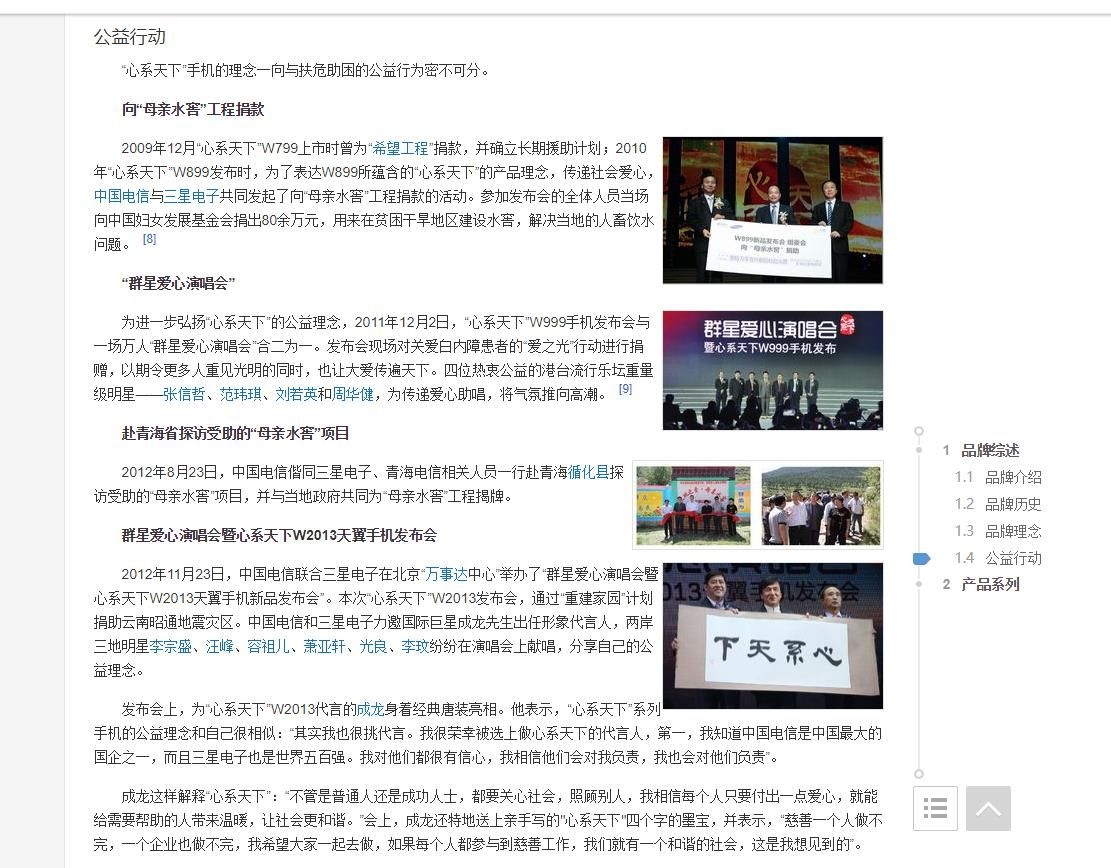Open the 成龙 link
1111x868 pixels.
[x=370, y=709]
